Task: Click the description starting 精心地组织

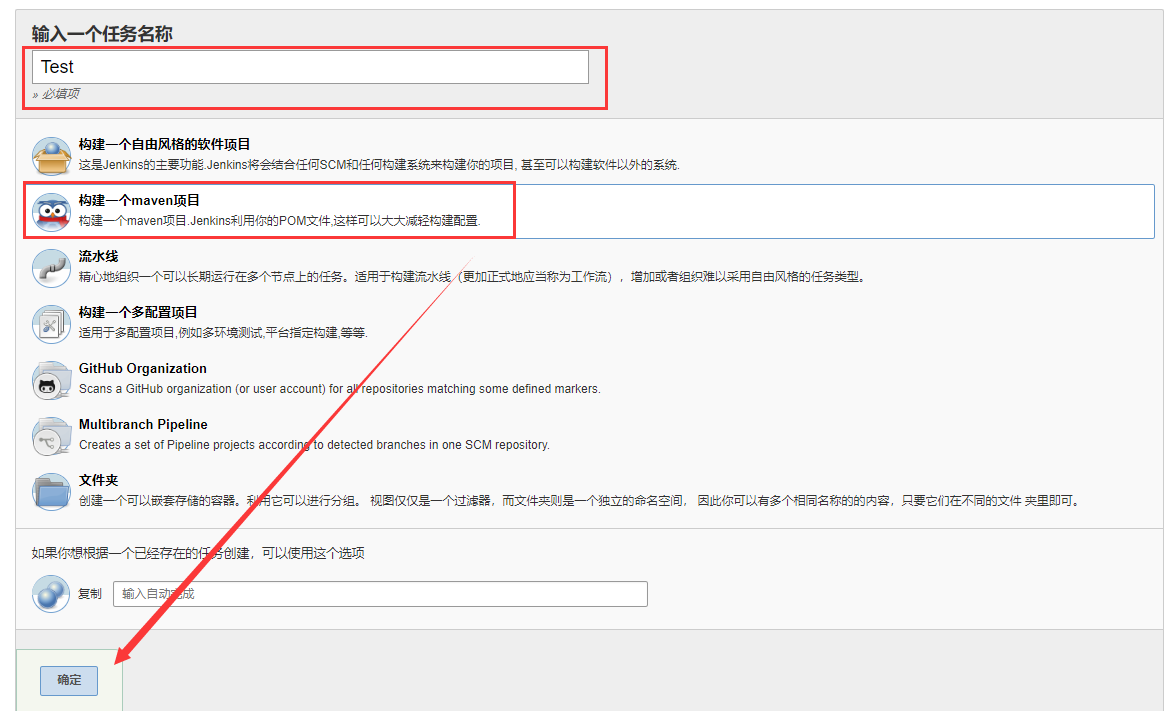Action: pos(472,277)
